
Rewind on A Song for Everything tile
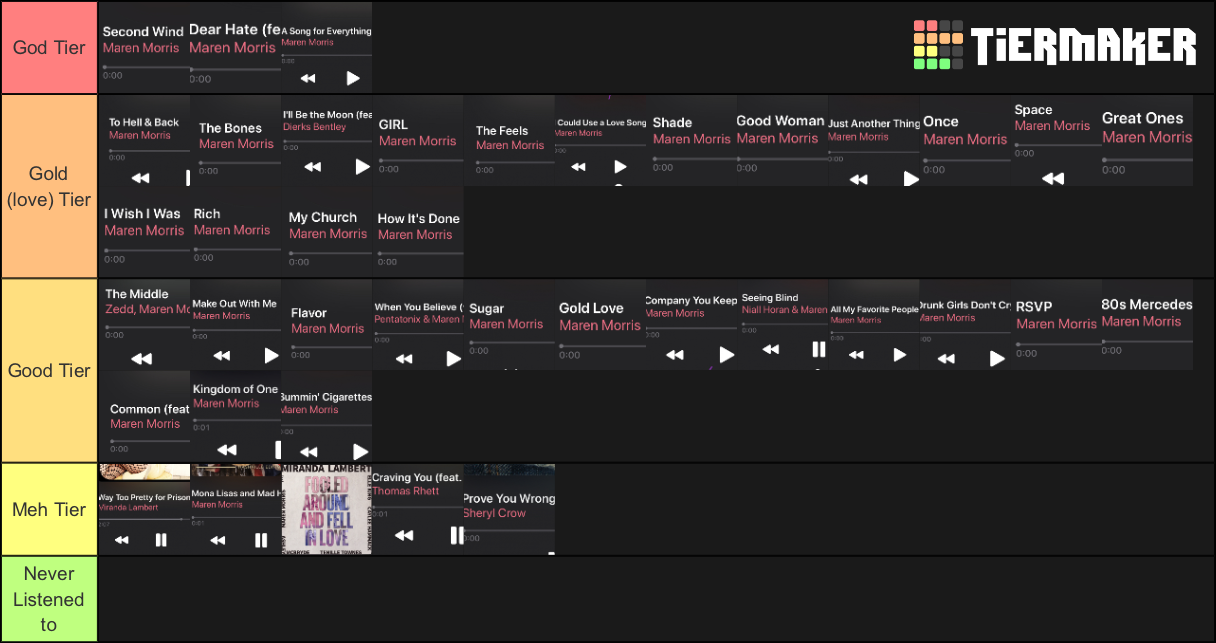308,78
